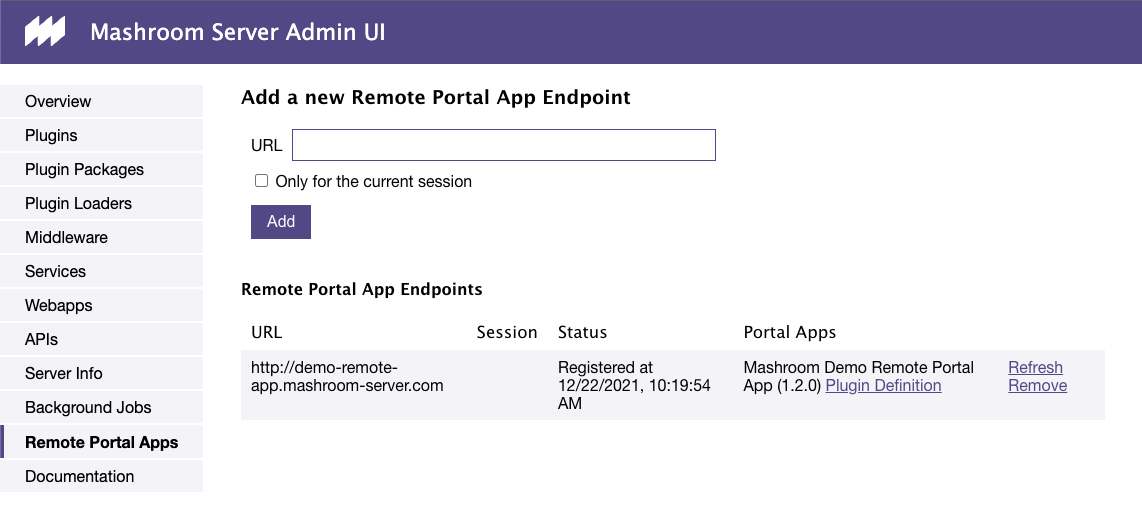Go to the Plugins page
The image size is (1142, 525).
(101, 135)
